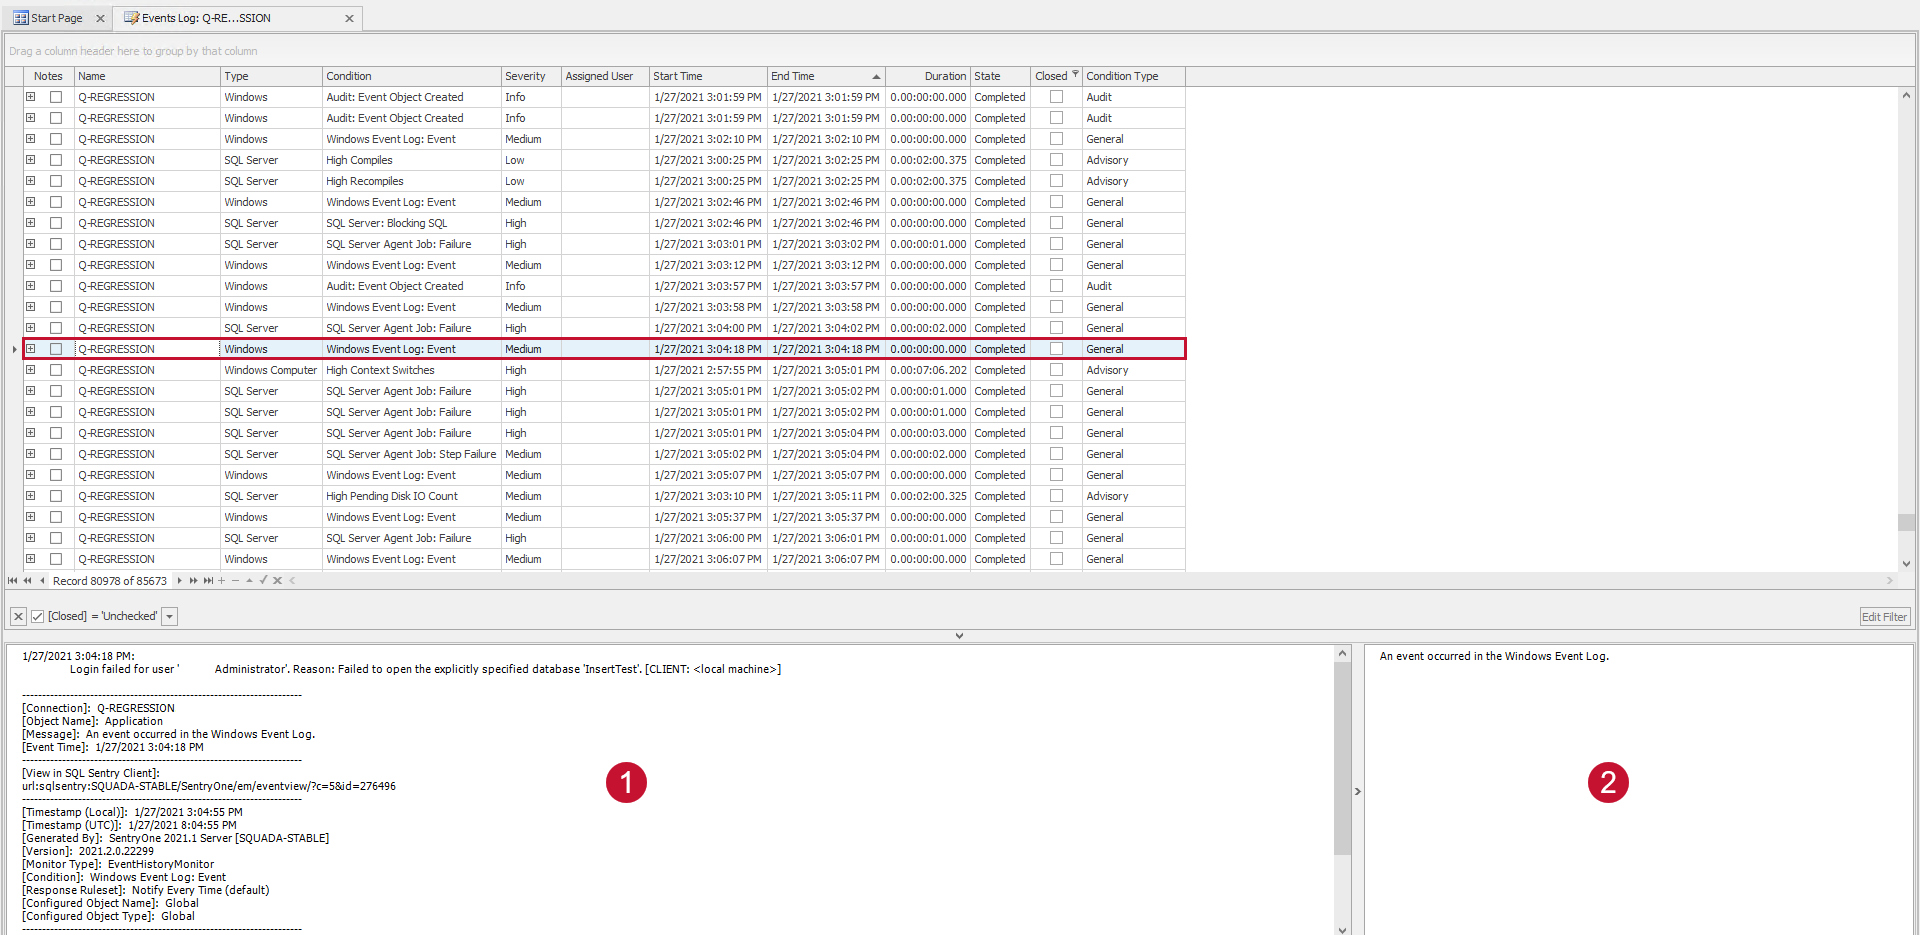Expand the SQL Server: Blocking SQL row
The height and width of the screenshot is (935, 1920).
coord(31,223)
